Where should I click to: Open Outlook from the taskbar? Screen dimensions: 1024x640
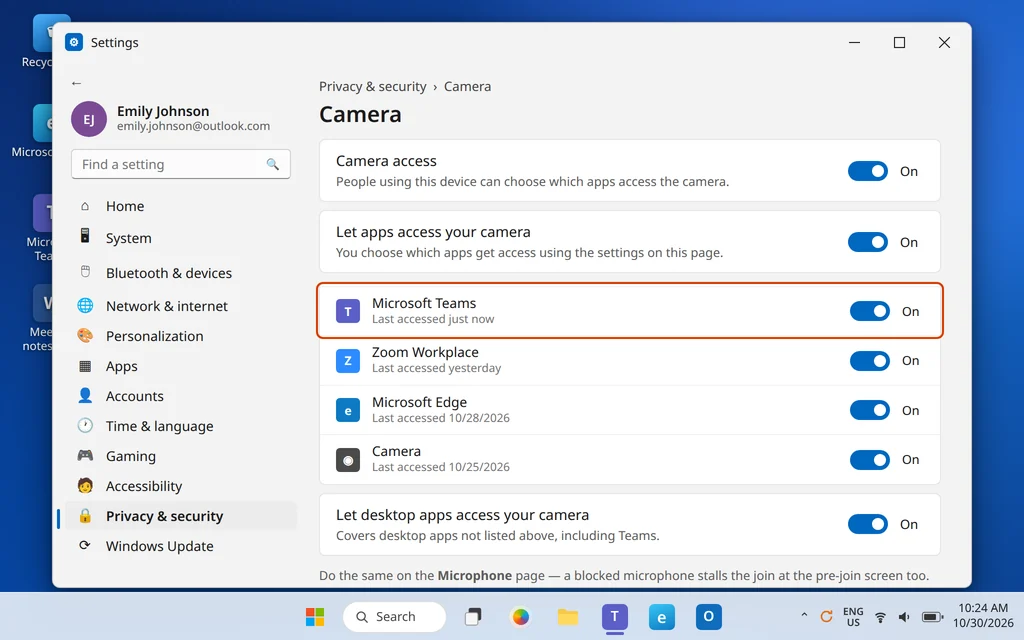(709, 616)
